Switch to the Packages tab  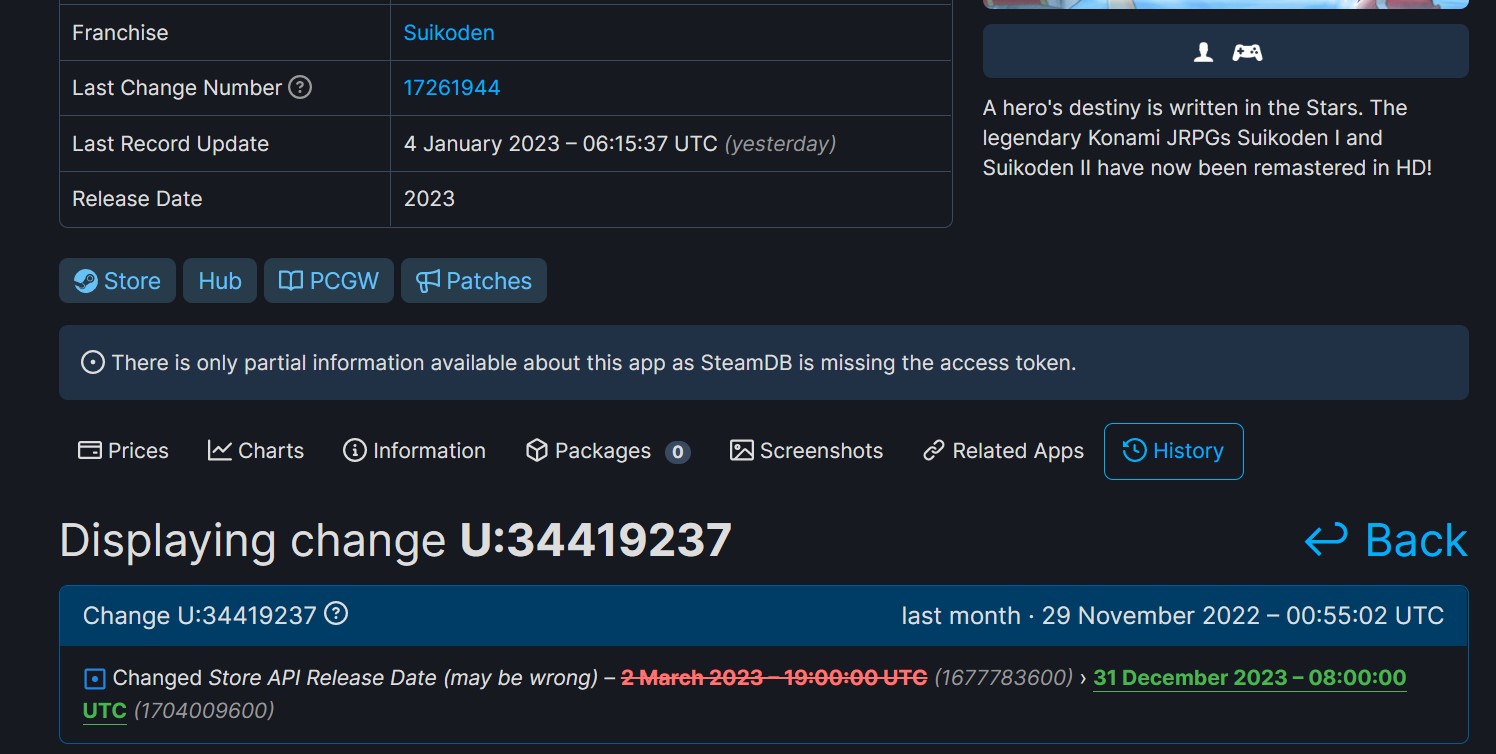click(608, 451)
